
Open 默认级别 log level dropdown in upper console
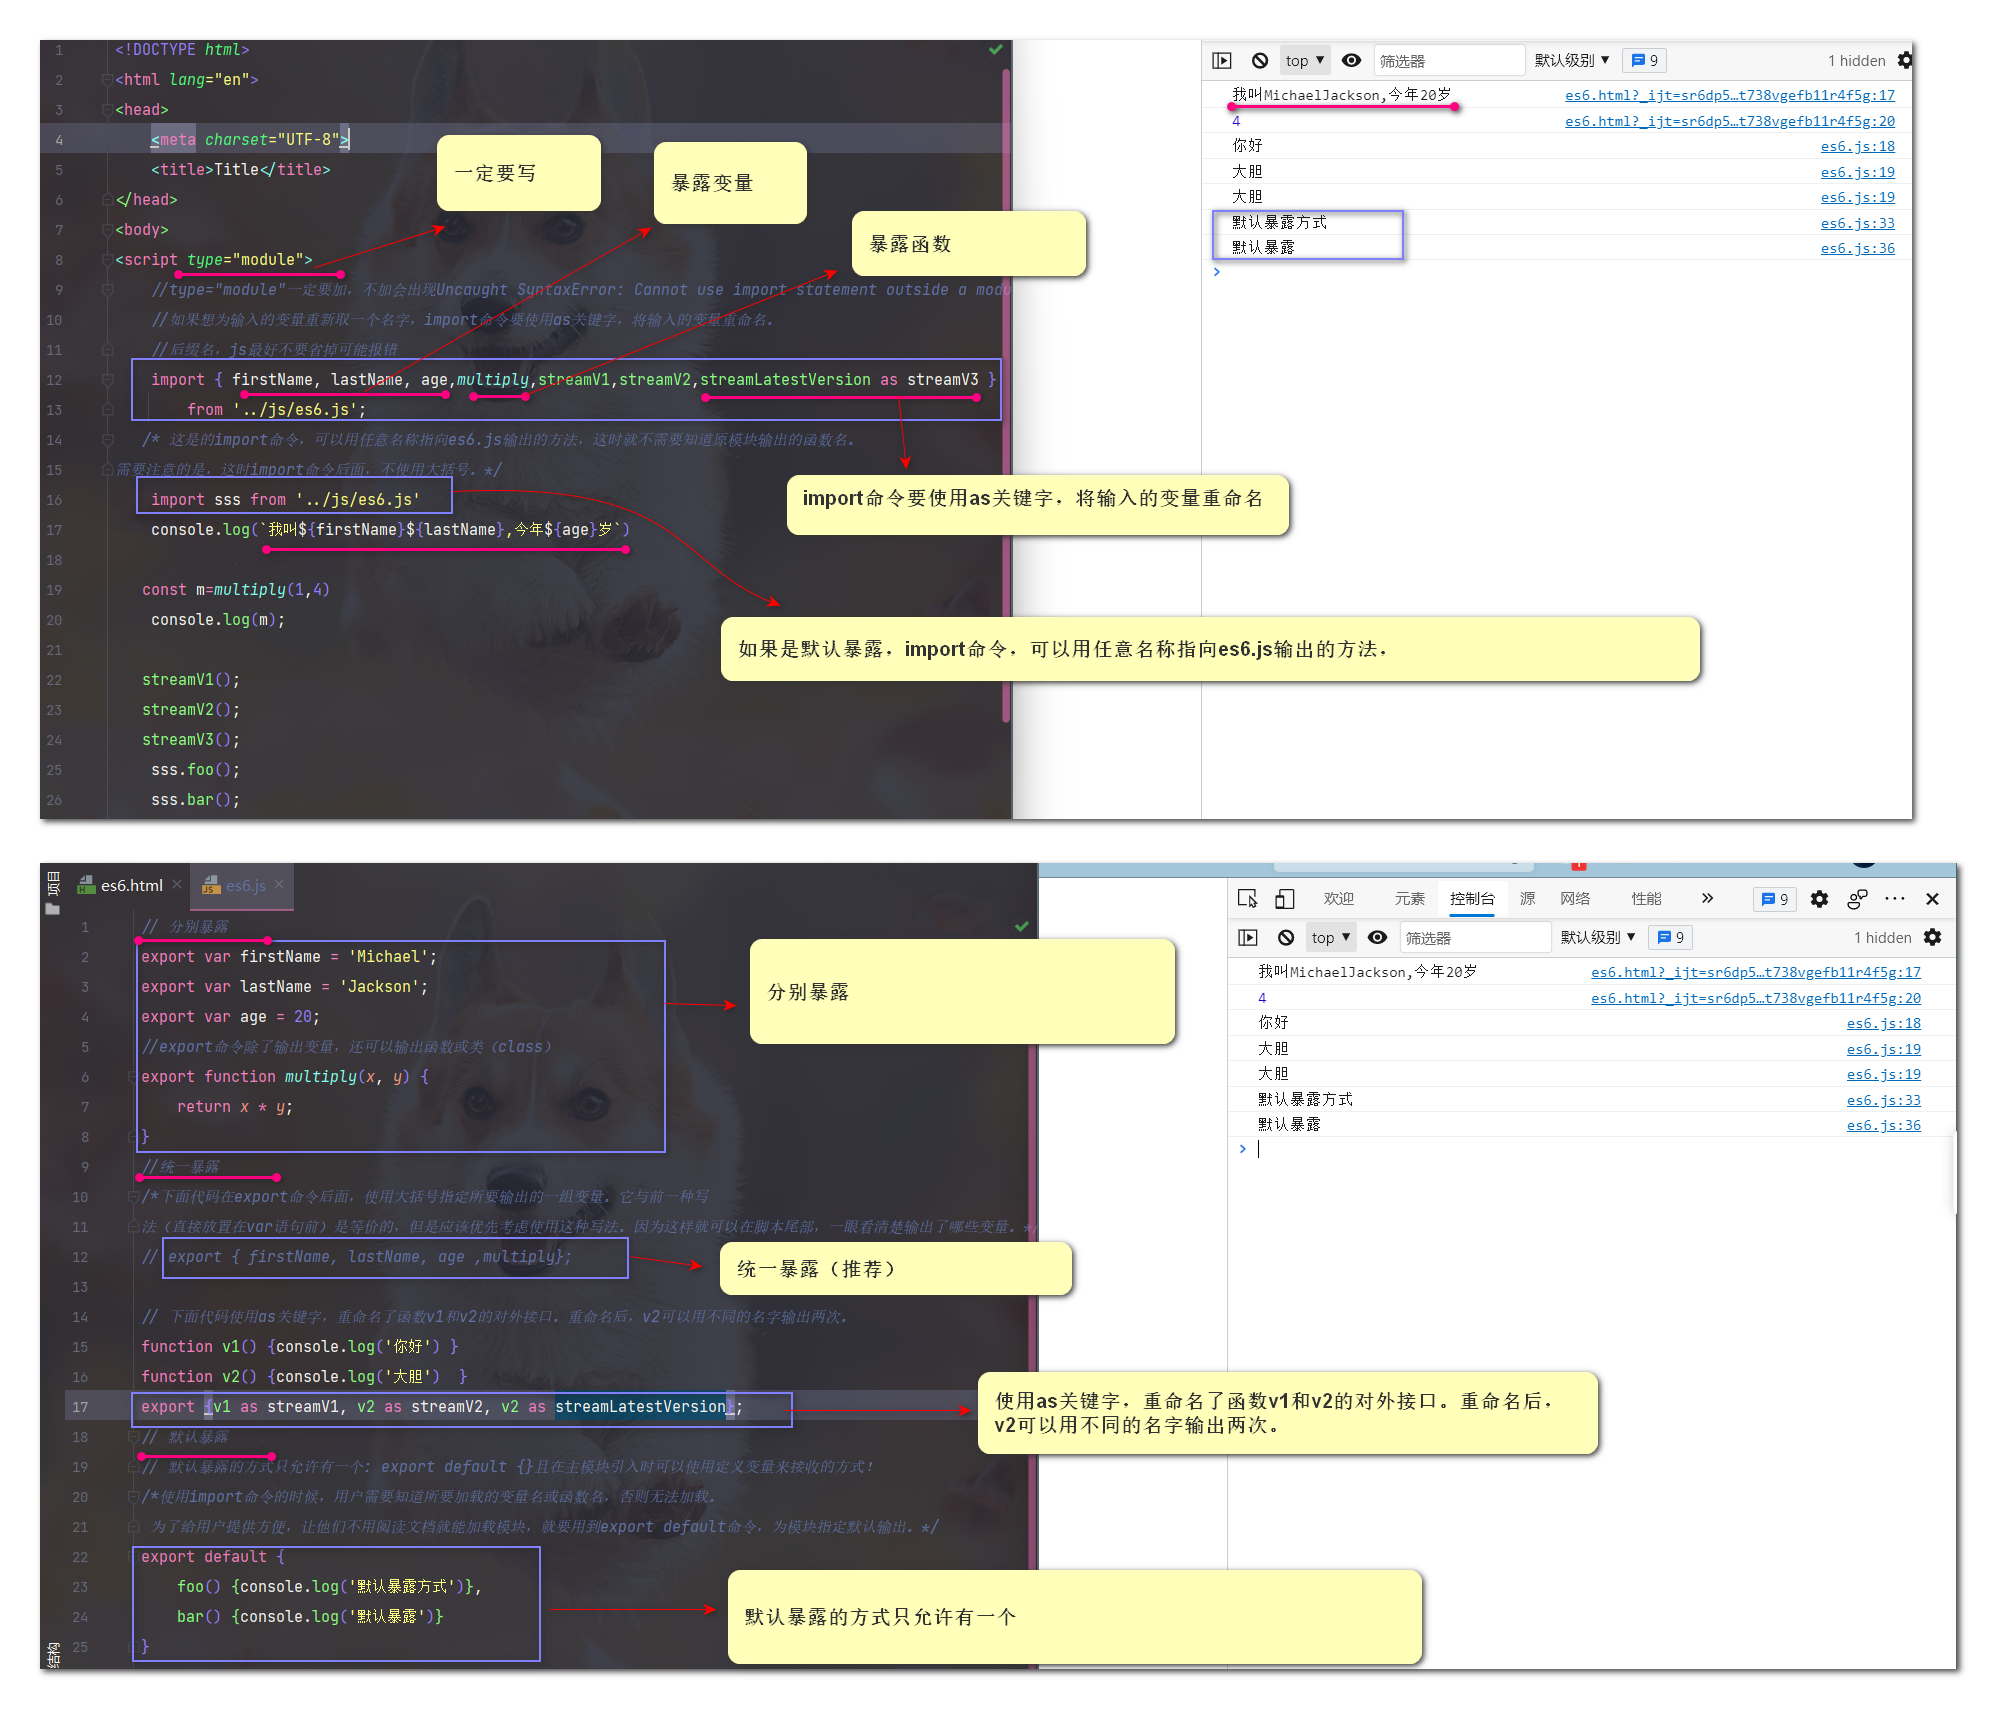tap(1572, 61)
